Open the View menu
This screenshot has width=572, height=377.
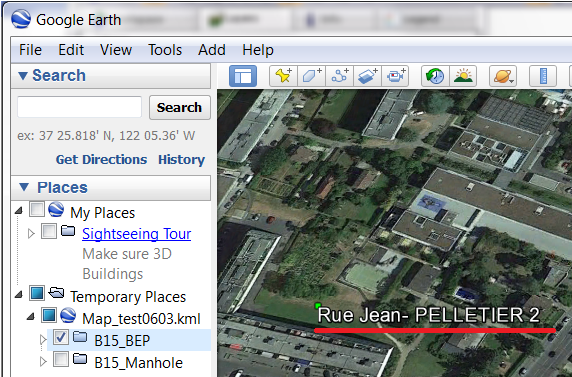tap(116, 50)
